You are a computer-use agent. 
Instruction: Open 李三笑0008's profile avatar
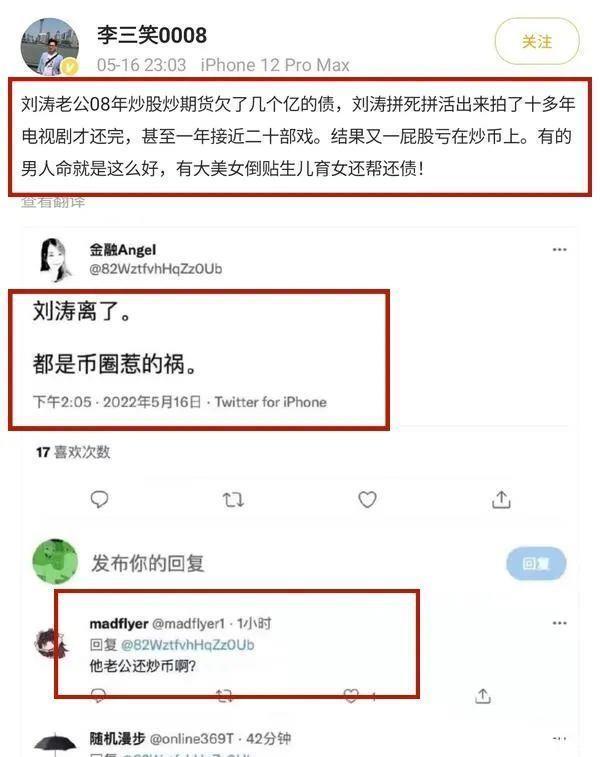[50, 47]
